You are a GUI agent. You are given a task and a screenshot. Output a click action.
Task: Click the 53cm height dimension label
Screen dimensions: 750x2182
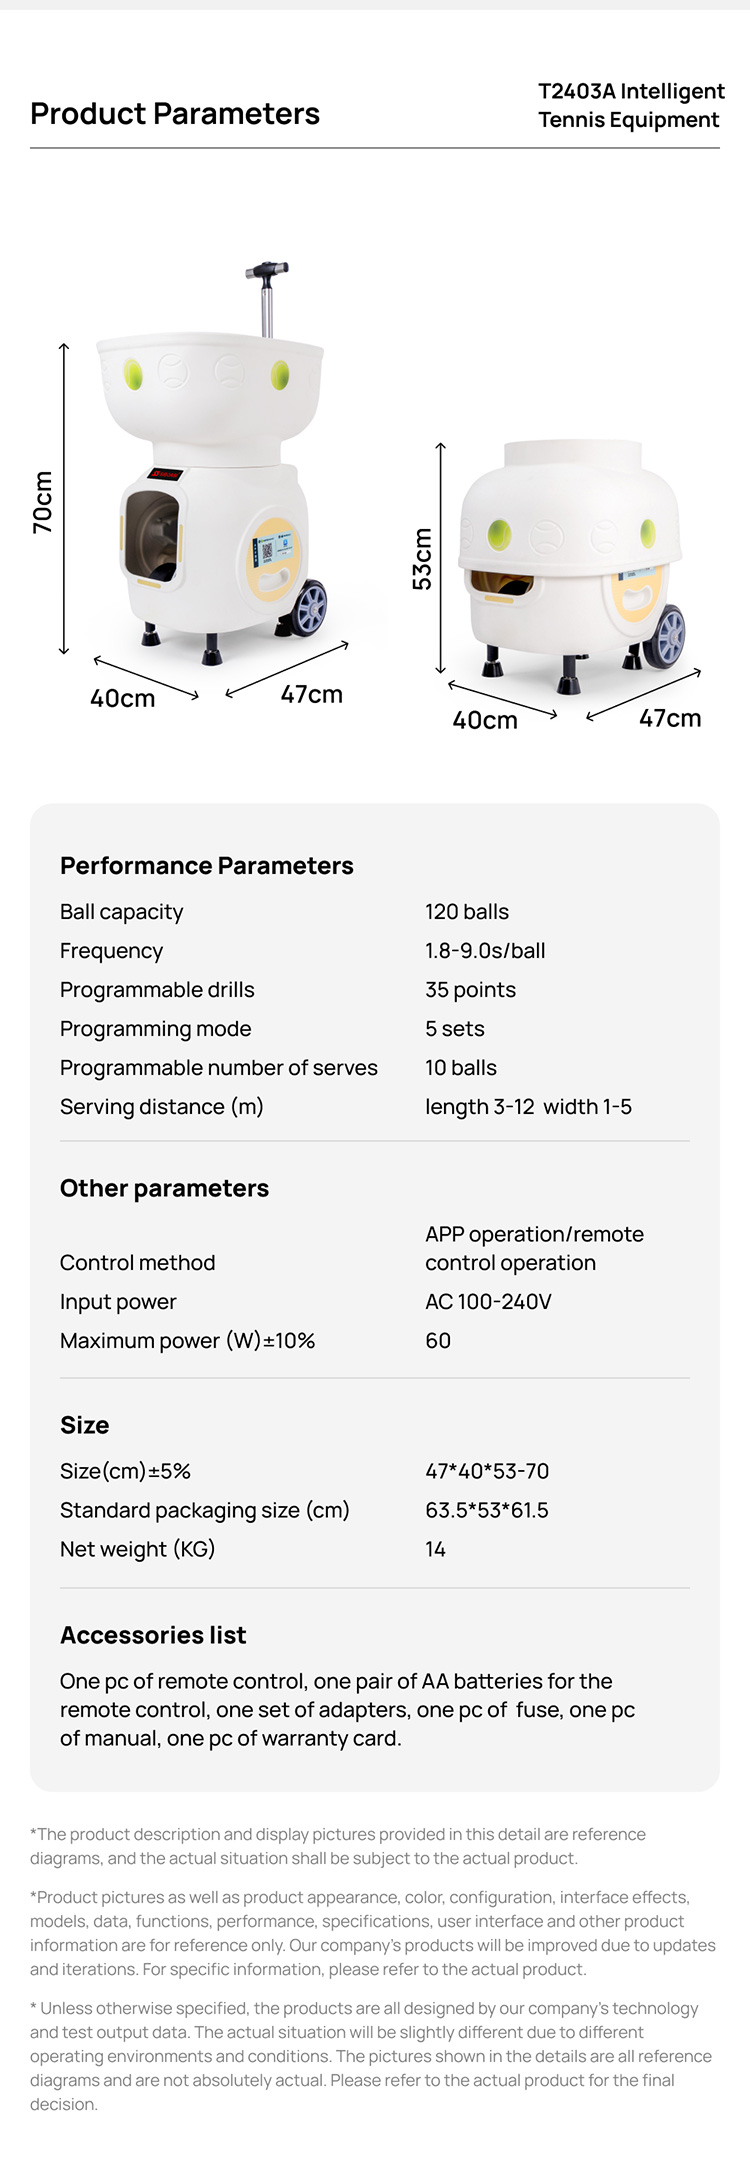coord(423,558)
